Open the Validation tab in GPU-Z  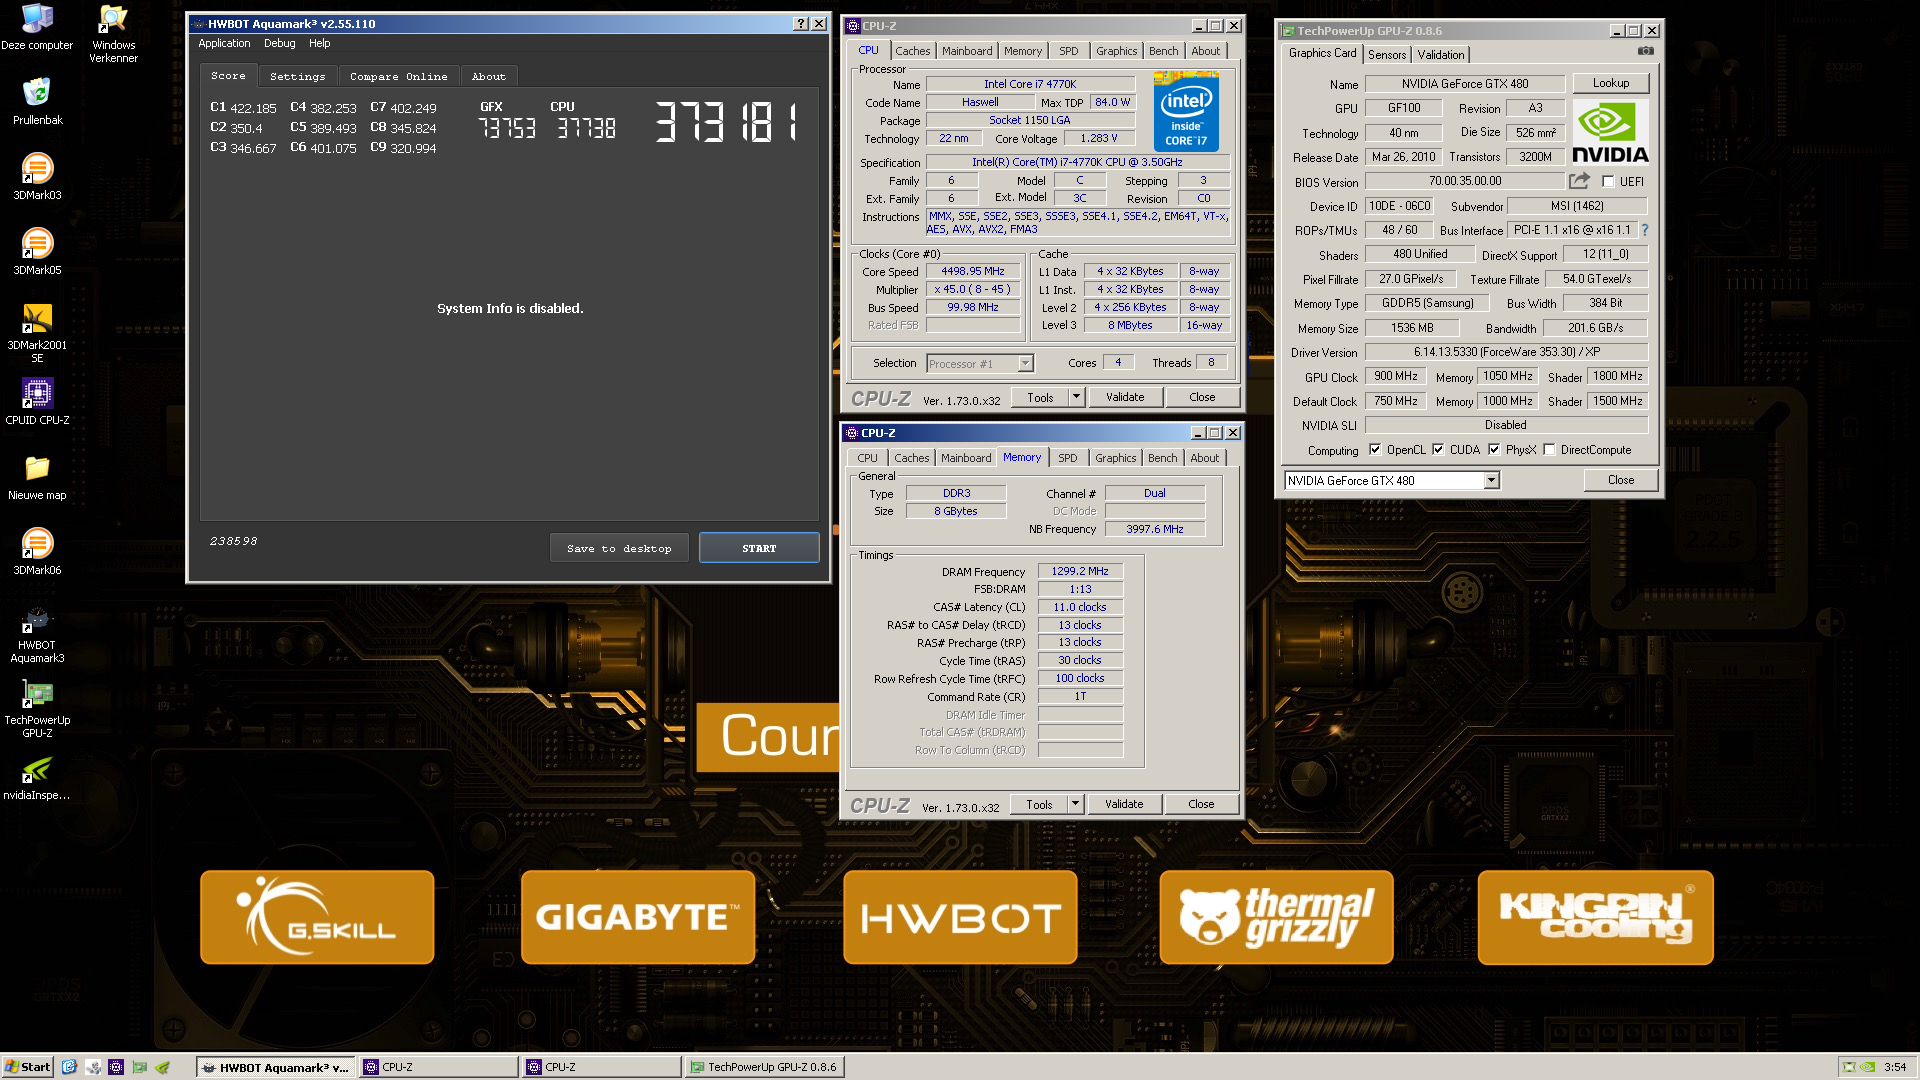tap(1440, 55)
